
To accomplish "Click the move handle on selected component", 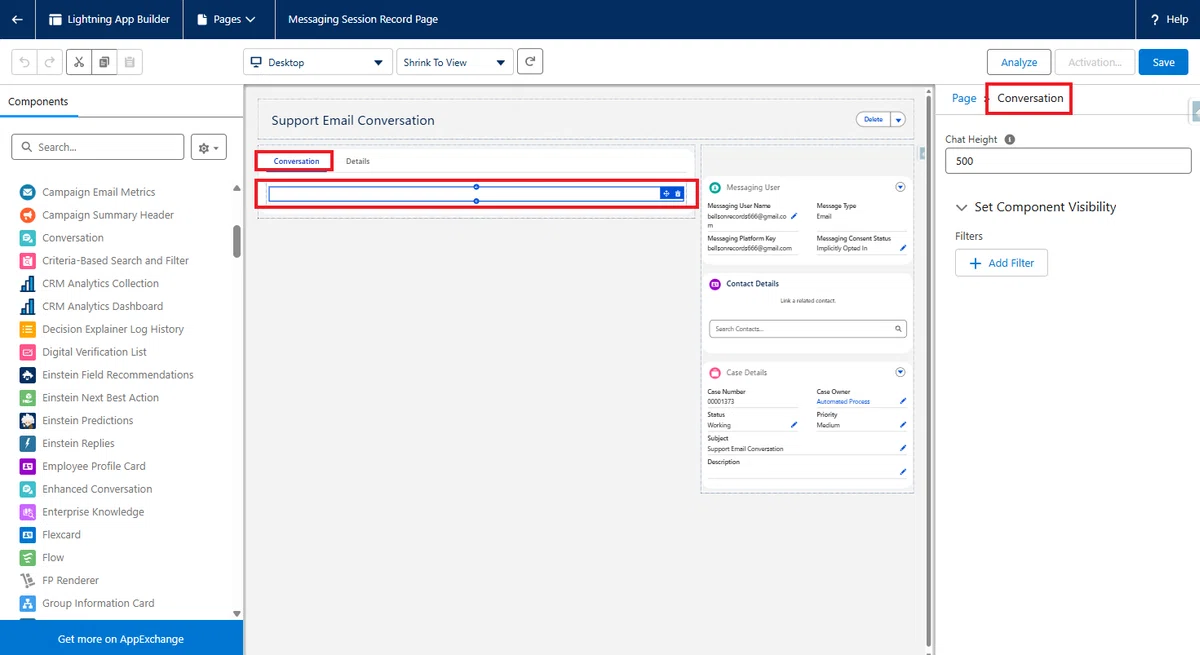I will tap(666, 193).
